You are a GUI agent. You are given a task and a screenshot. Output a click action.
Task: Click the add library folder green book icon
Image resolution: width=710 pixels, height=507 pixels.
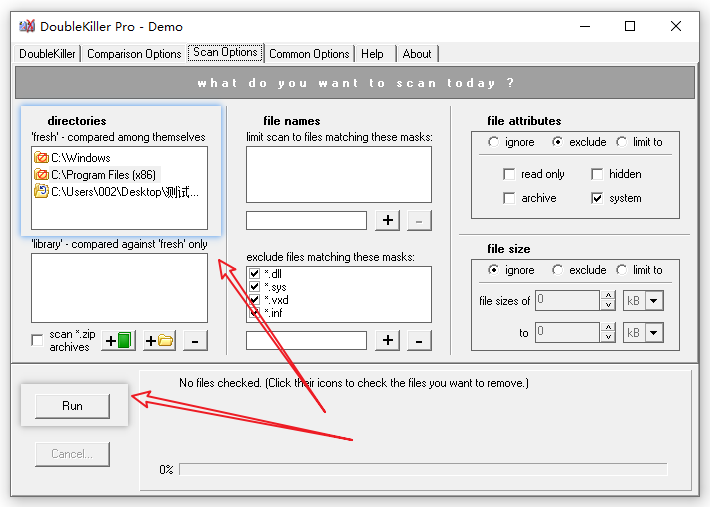click(119, 340)
